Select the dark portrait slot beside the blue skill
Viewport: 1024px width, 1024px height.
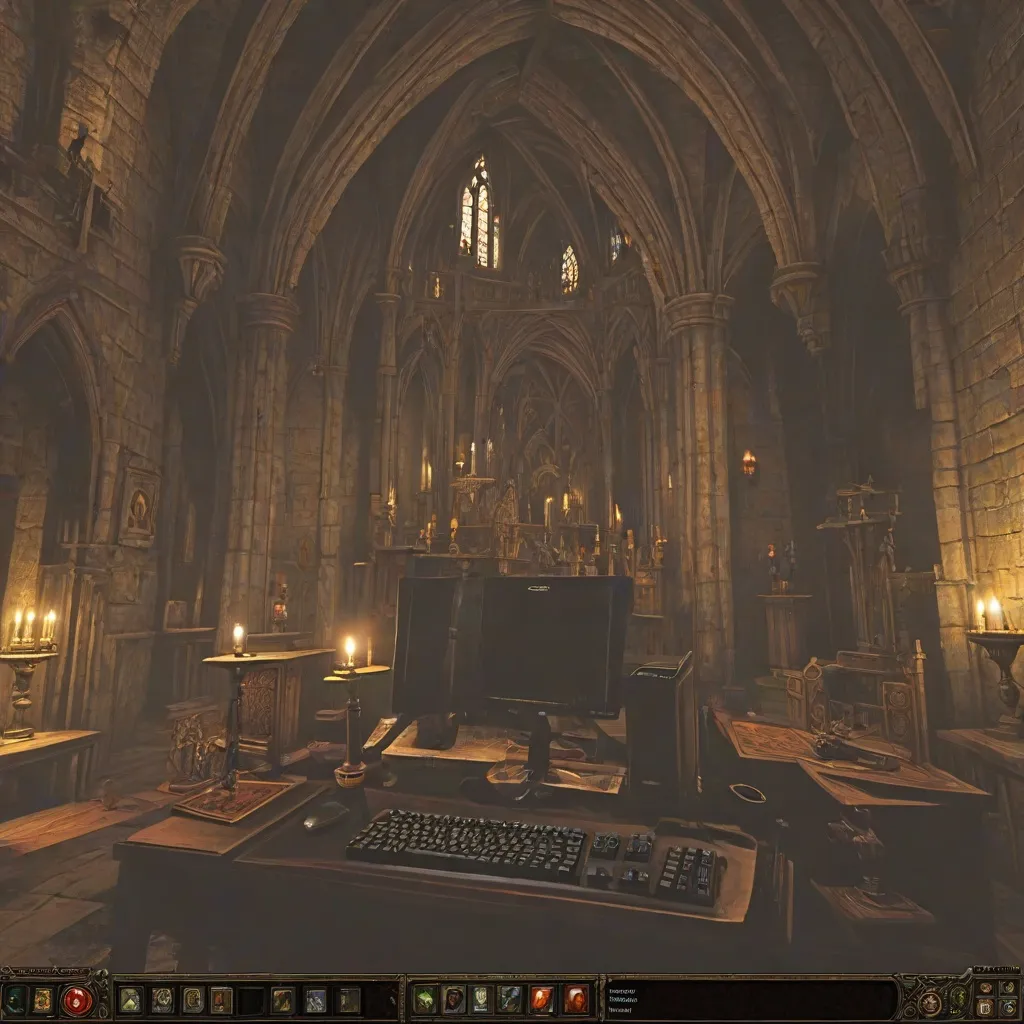(348, 1000)
